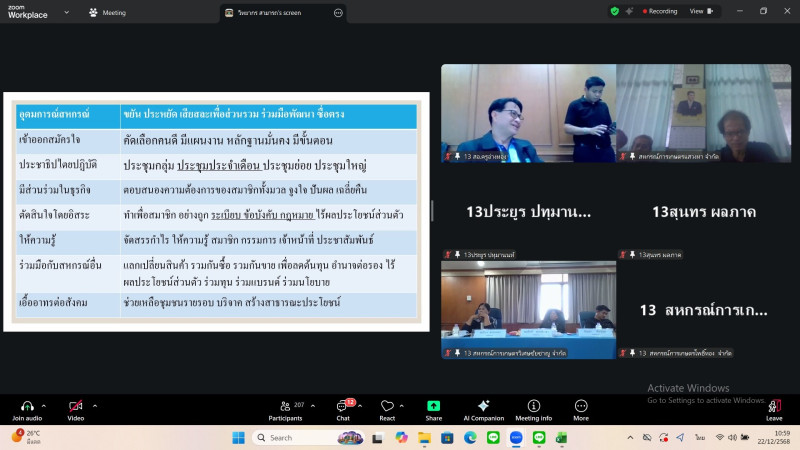This screenshot has height=450, width=800.
Task: Open shared screen tab options ellipsis
Action: click(338, 13)
